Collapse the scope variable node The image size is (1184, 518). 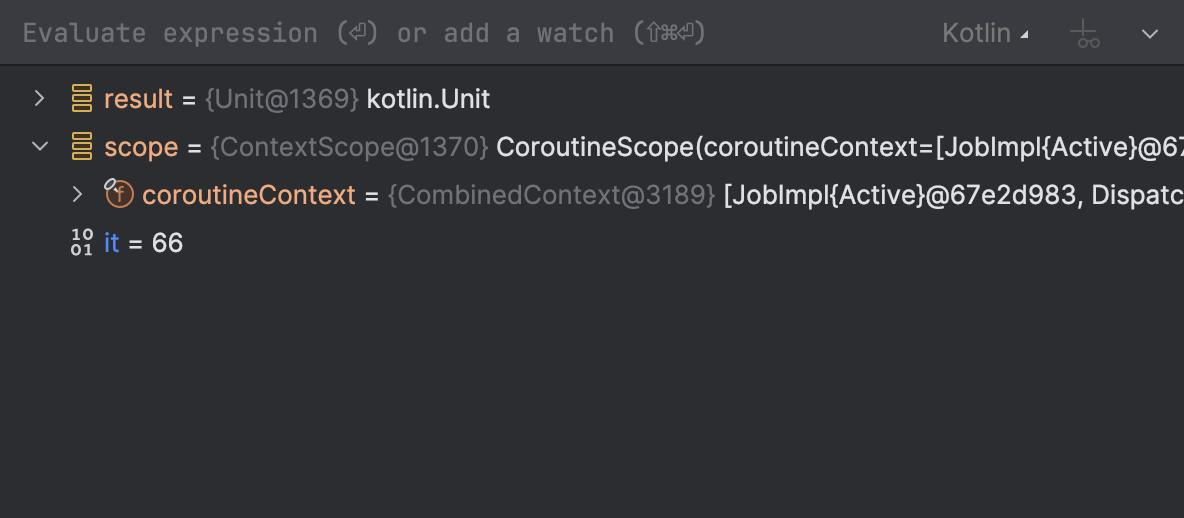coord(40,146)
